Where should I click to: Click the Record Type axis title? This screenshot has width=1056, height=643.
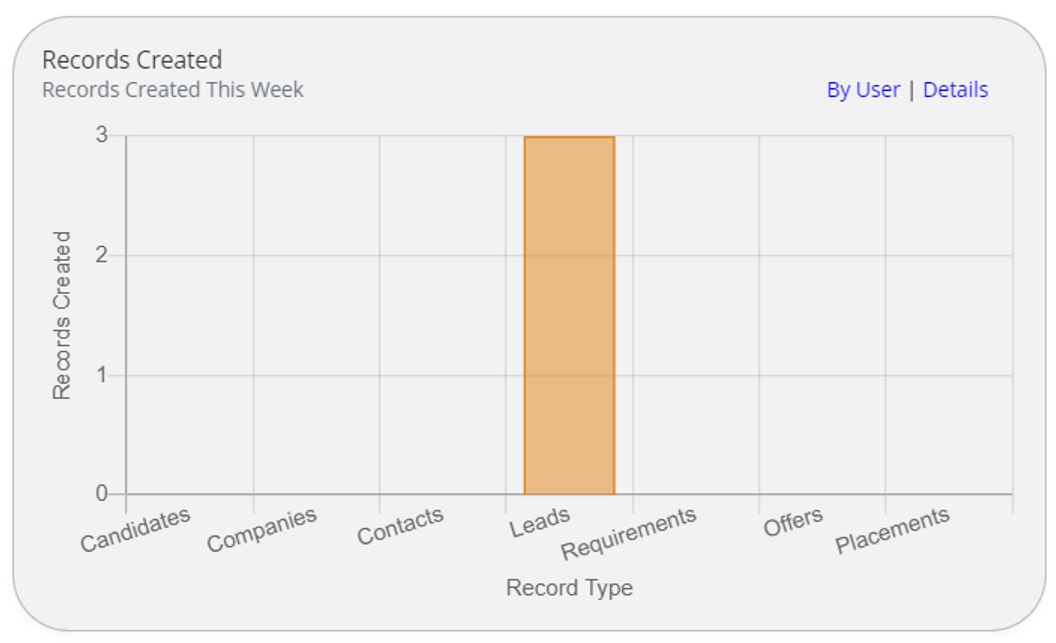[x=569, y=588]
